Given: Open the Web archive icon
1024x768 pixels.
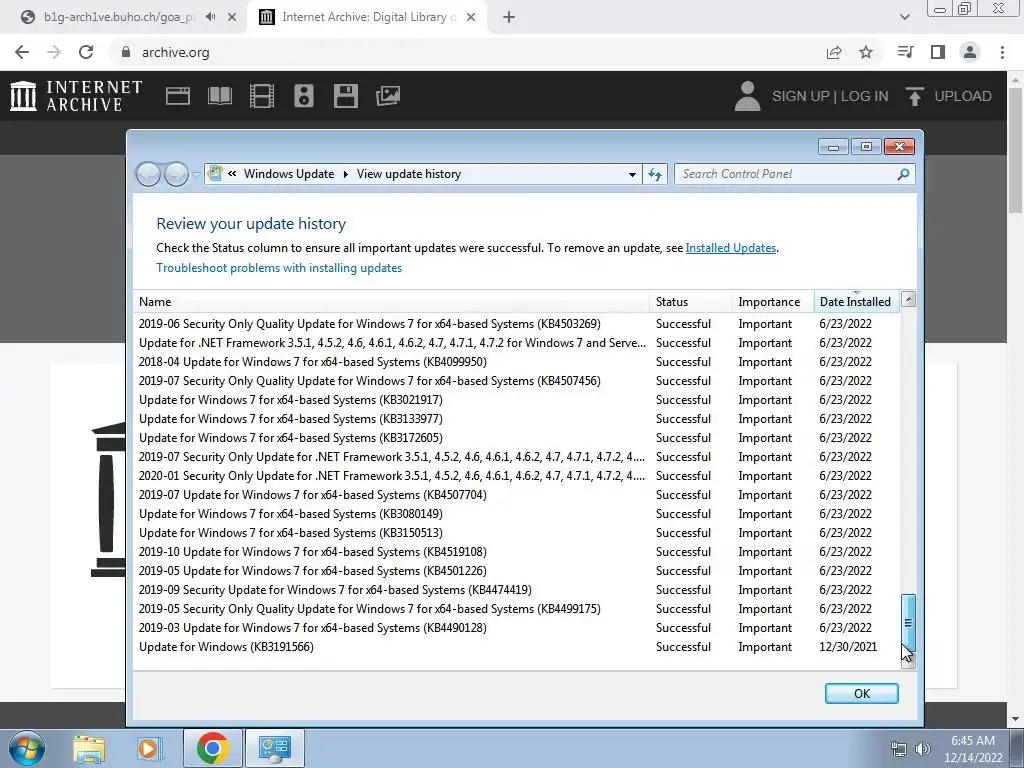Looking at the screenshot, I should pyautogui.click(x=178, y=96).
